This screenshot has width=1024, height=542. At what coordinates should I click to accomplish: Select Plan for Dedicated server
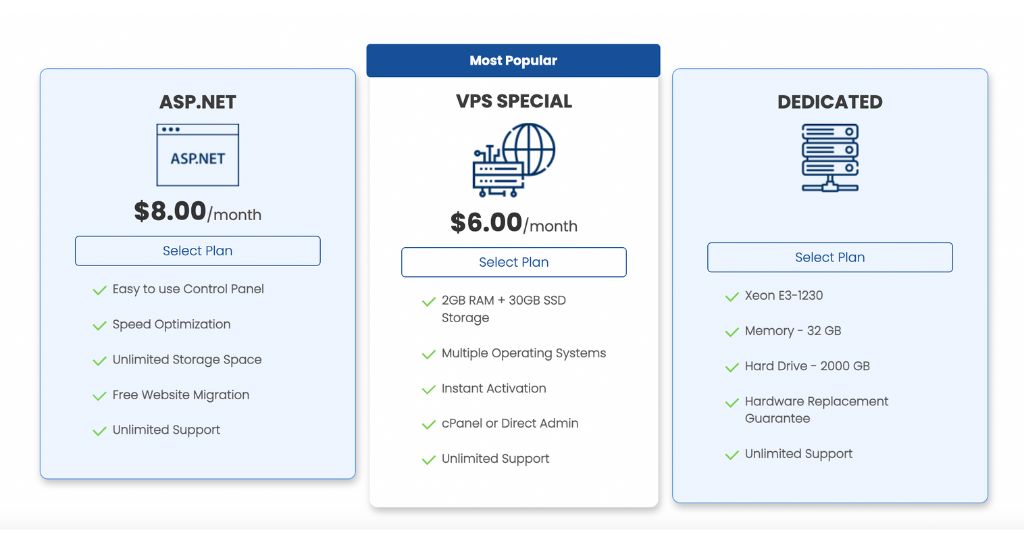click(x=830, y=257)
